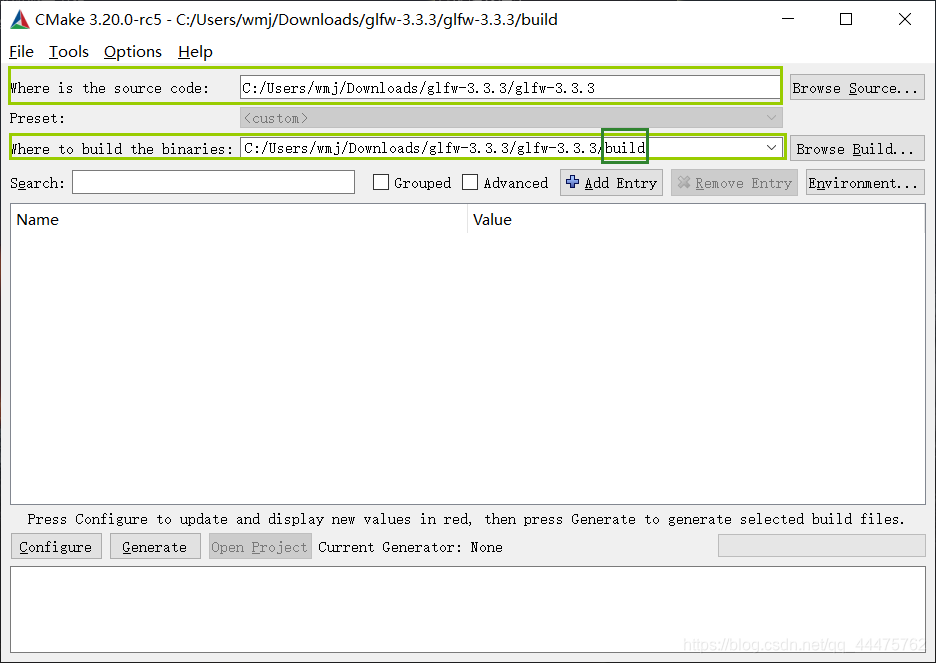Click the Configure button
The height and width of the screenshot is (663, 936).
point(56,547)
